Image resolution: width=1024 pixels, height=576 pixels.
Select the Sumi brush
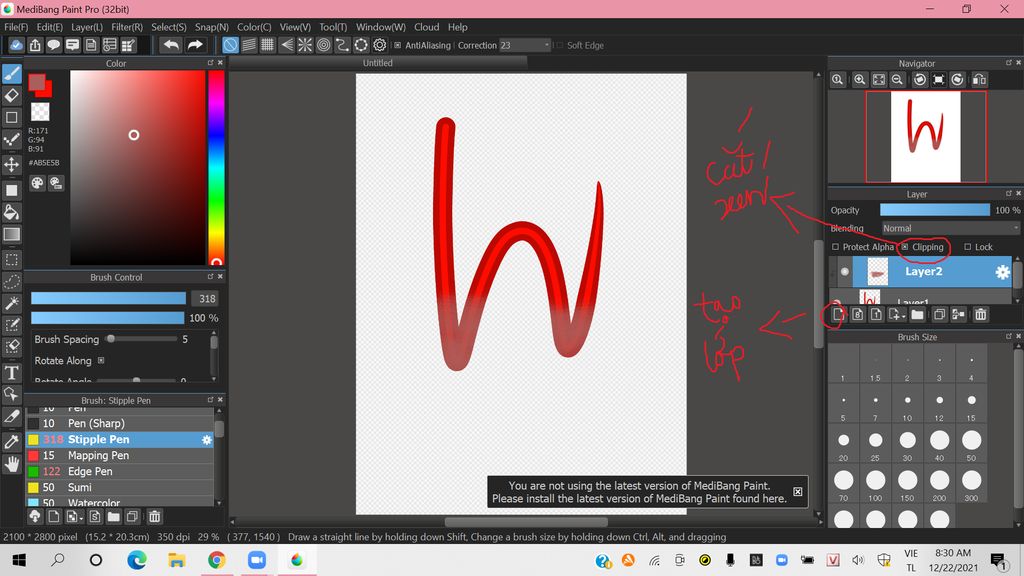coord(120,487)
